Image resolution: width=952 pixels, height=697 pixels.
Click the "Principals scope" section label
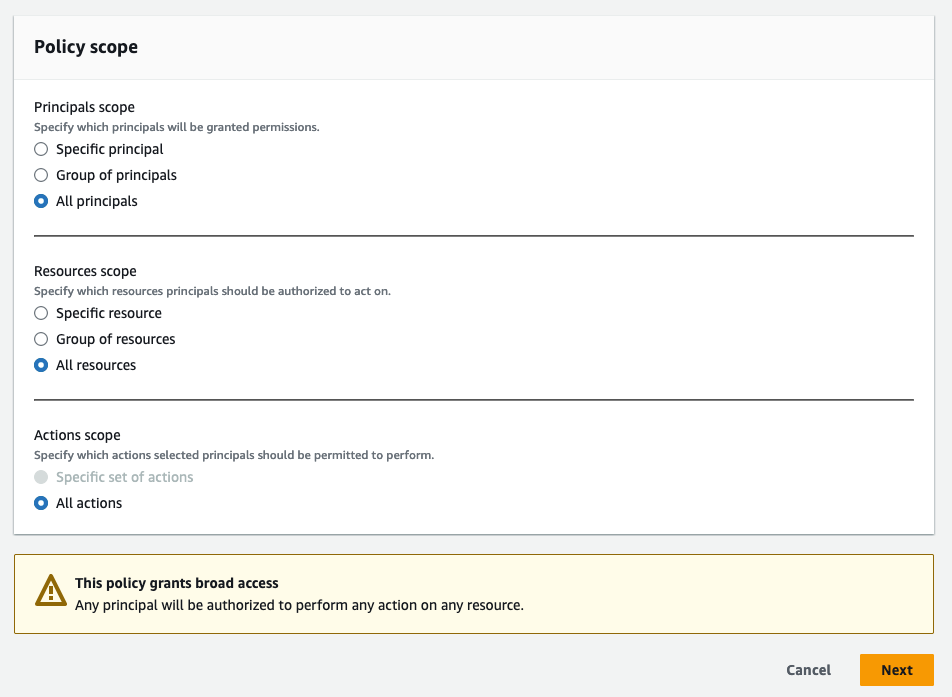click(x=84, y=107)
